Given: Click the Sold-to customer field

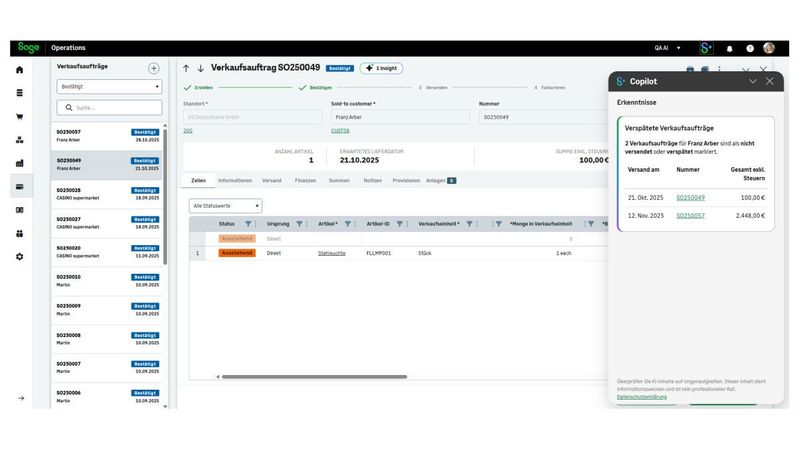Looking at the screenshot, I should tap(400, 117).
